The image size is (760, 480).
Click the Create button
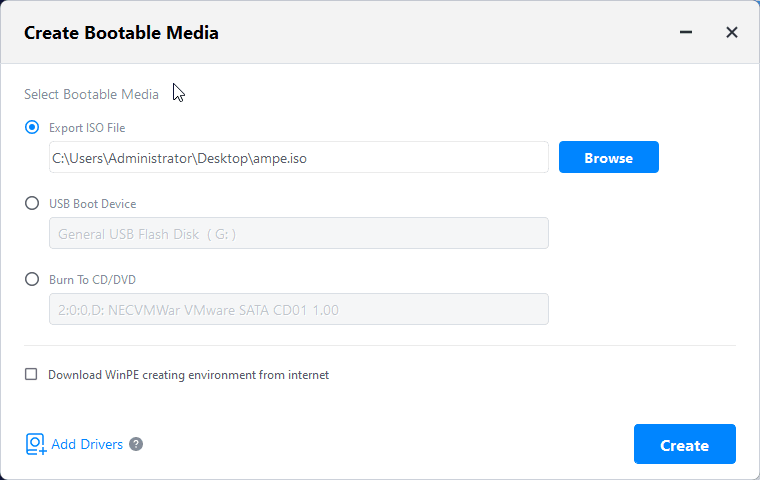pyautogui.click(x=684, y=445)
